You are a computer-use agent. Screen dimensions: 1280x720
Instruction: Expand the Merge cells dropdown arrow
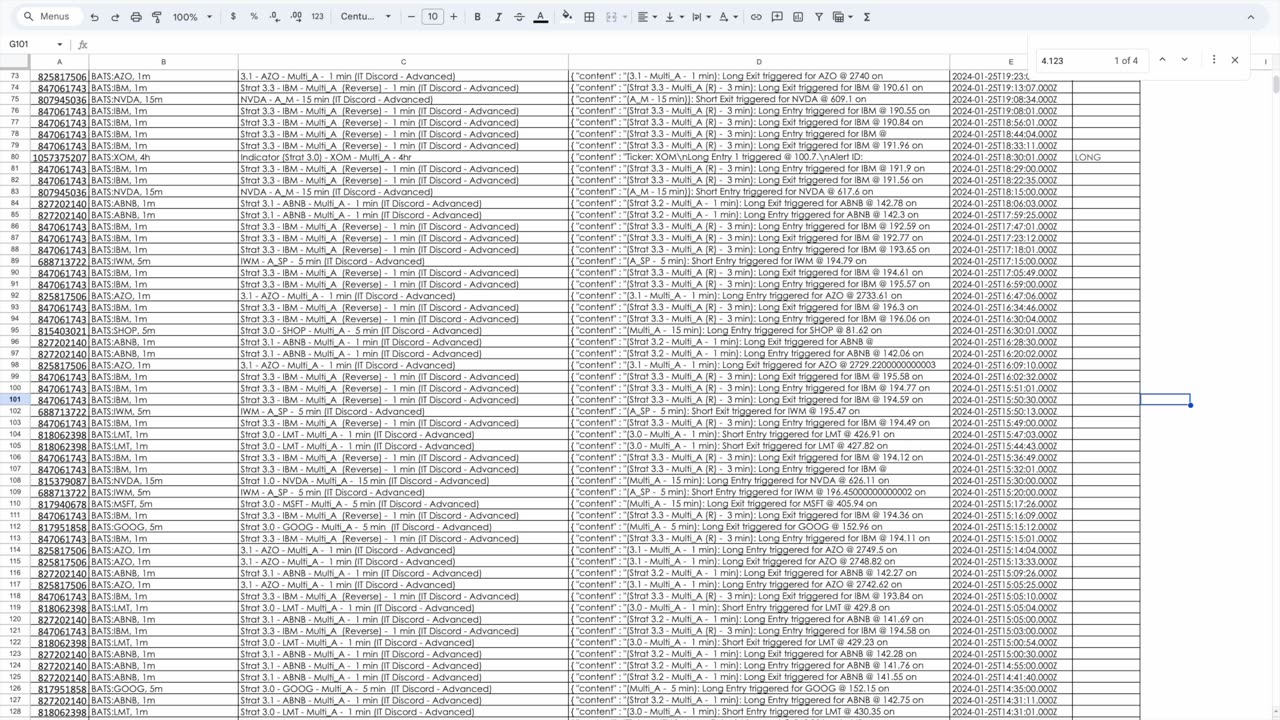[x=623, y=17]
